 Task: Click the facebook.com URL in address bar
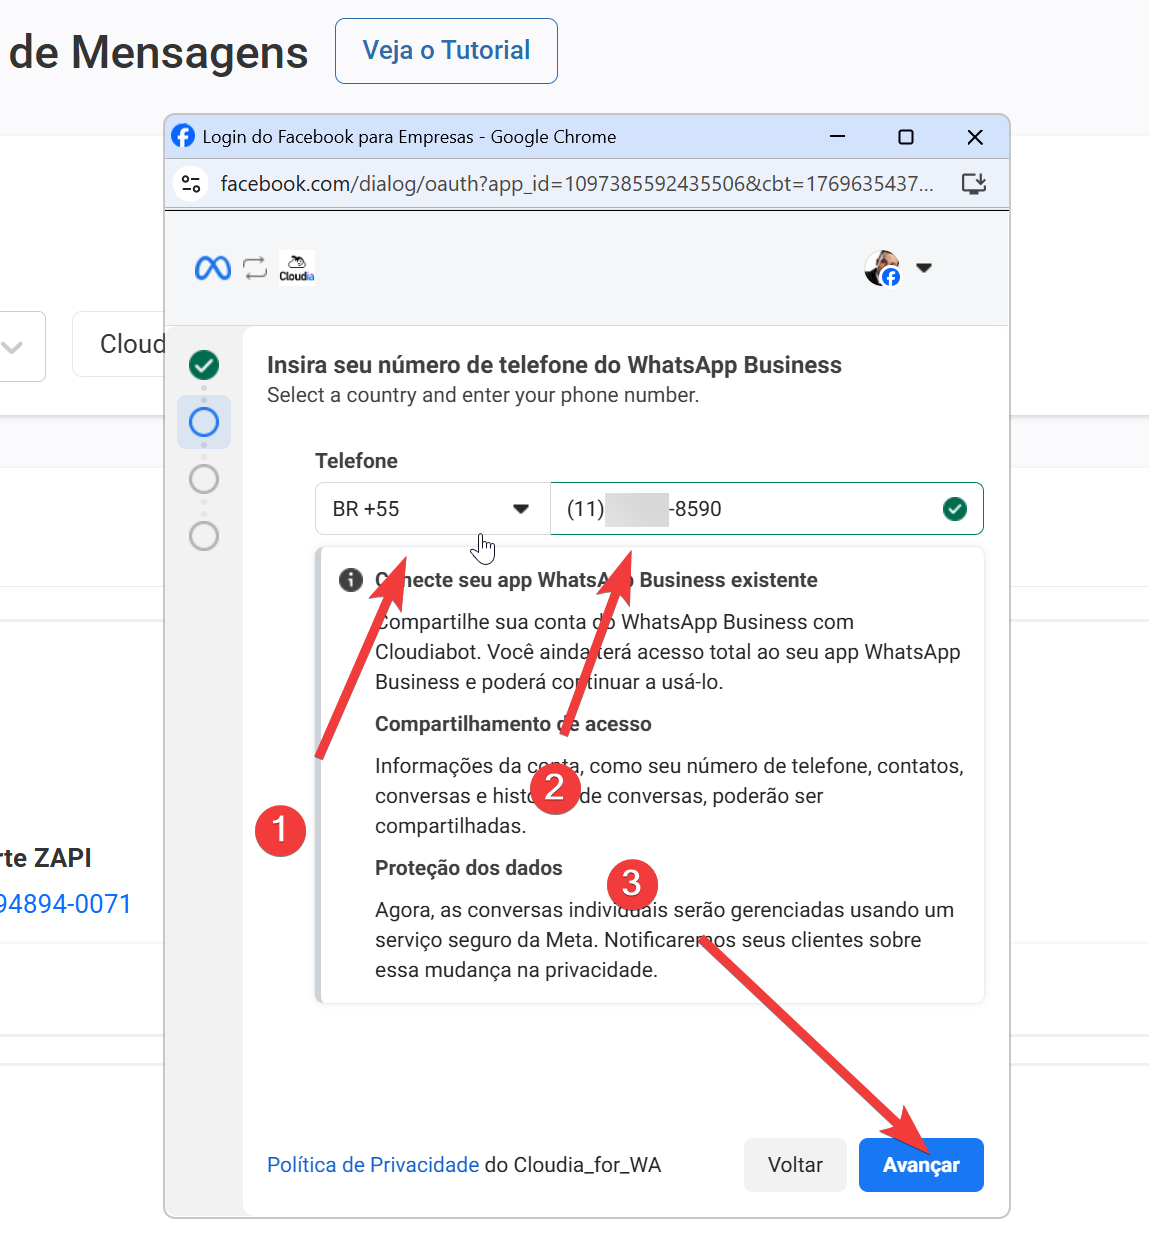577,184
